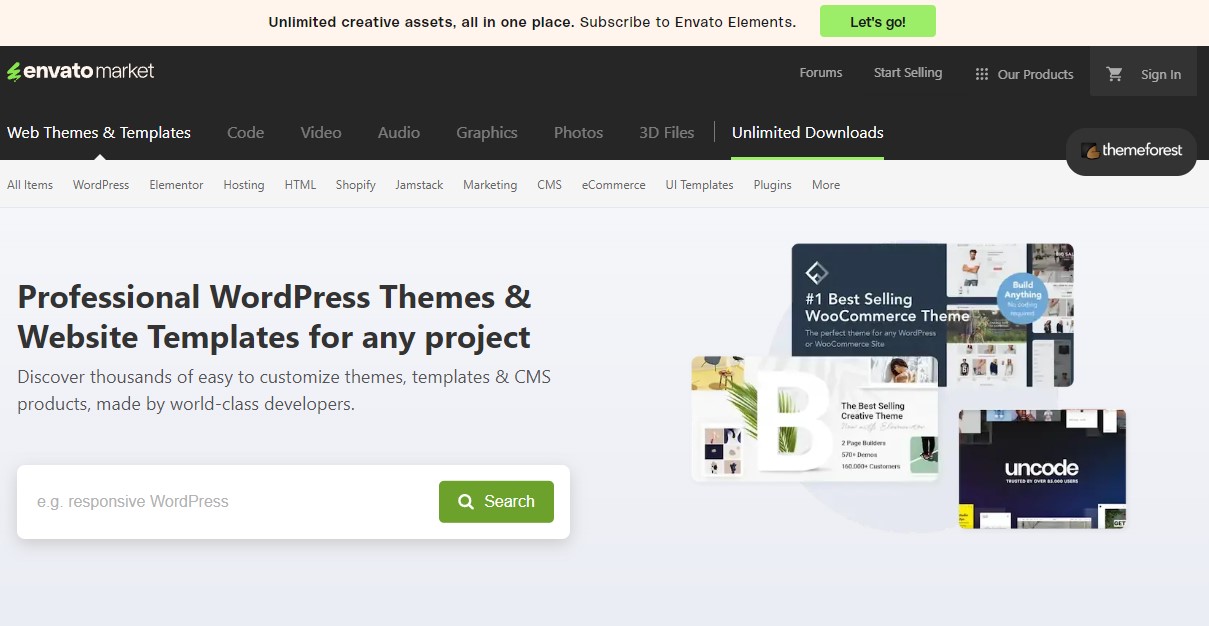Screen dimensions: 1209x626
Task: Open the Best Selling WooCommerce Theme image
Action: click(x=932, y=315)
